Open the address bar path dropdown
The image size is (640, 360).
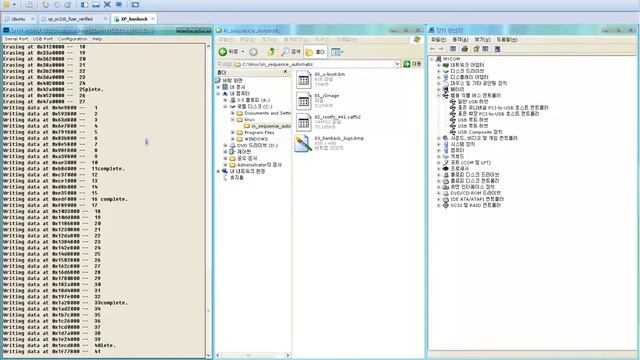click(397, 64)
